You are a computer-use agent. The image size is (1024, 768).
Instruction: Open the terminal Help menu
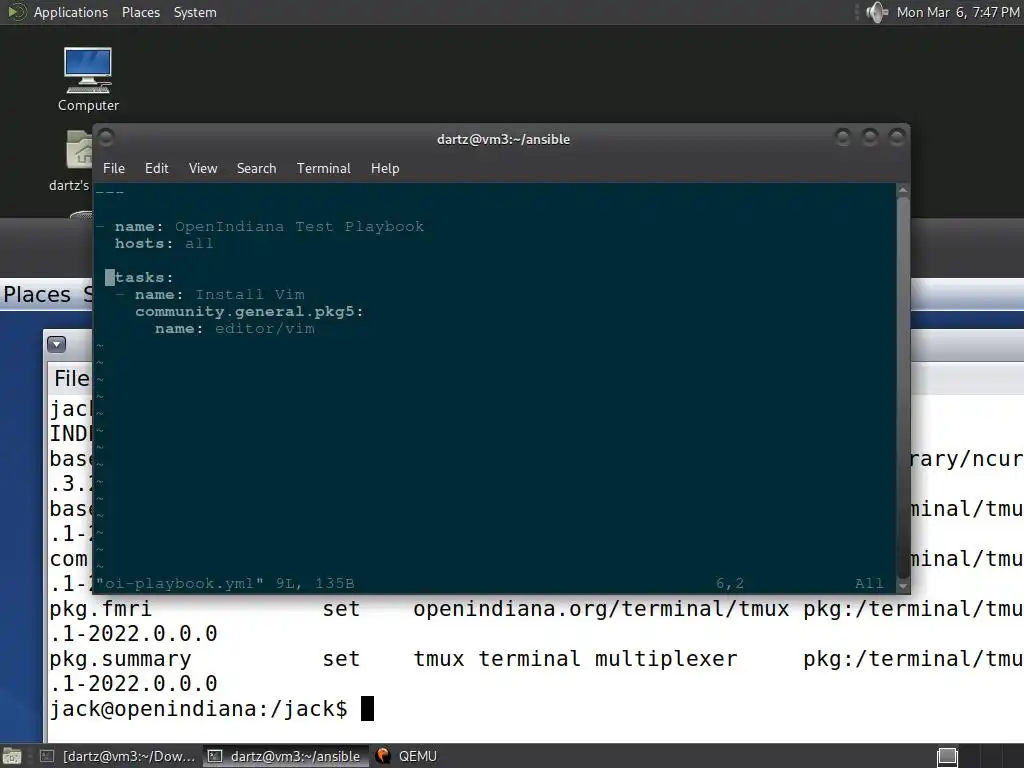click(x=385, y=168)
